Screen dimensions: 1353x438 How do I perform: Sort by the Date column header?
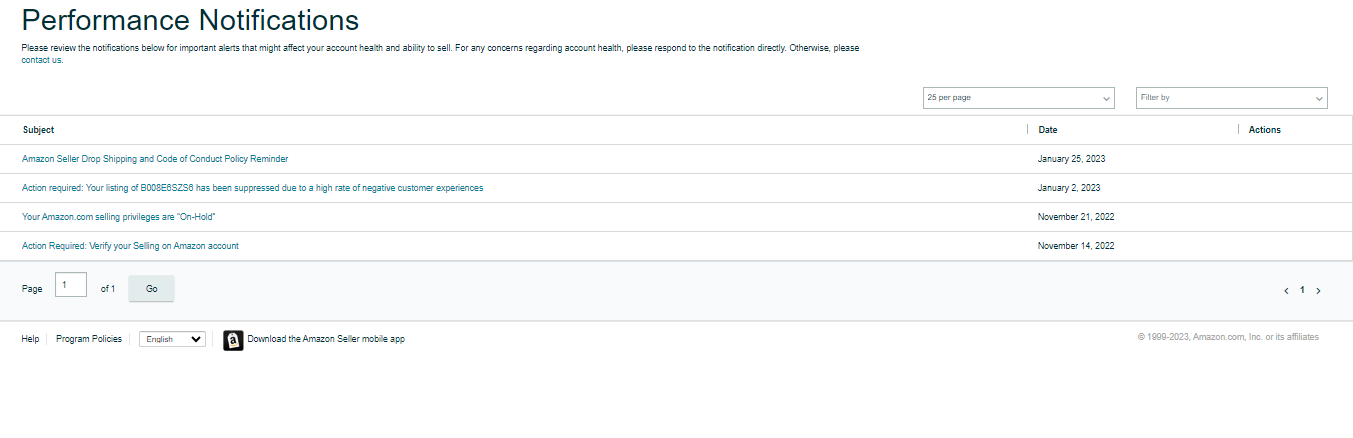1048,130
